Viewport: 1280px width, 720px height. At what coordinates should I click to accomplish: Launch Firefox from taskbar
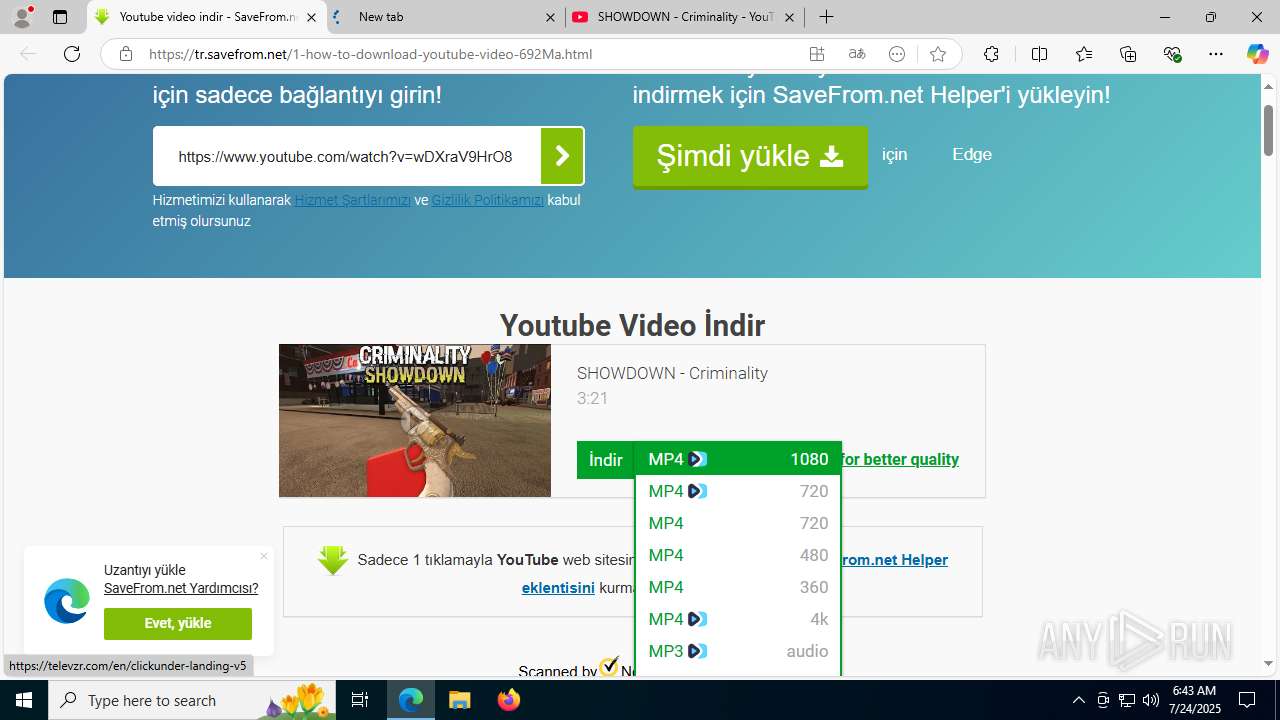[508, 700]
